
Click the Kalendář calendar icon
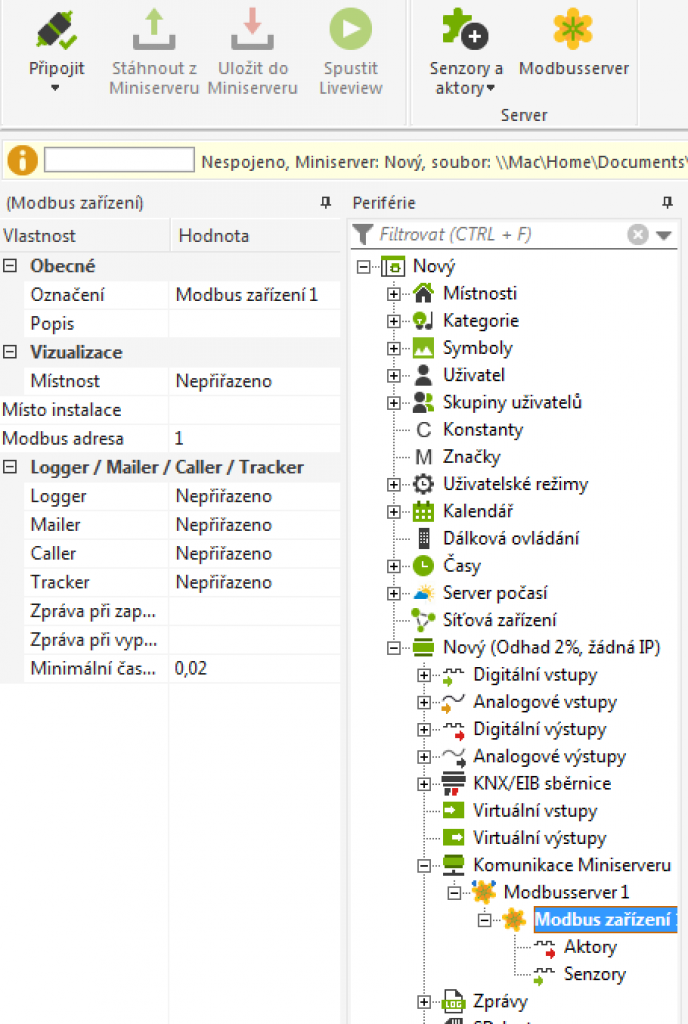click(x=423, y=511)
